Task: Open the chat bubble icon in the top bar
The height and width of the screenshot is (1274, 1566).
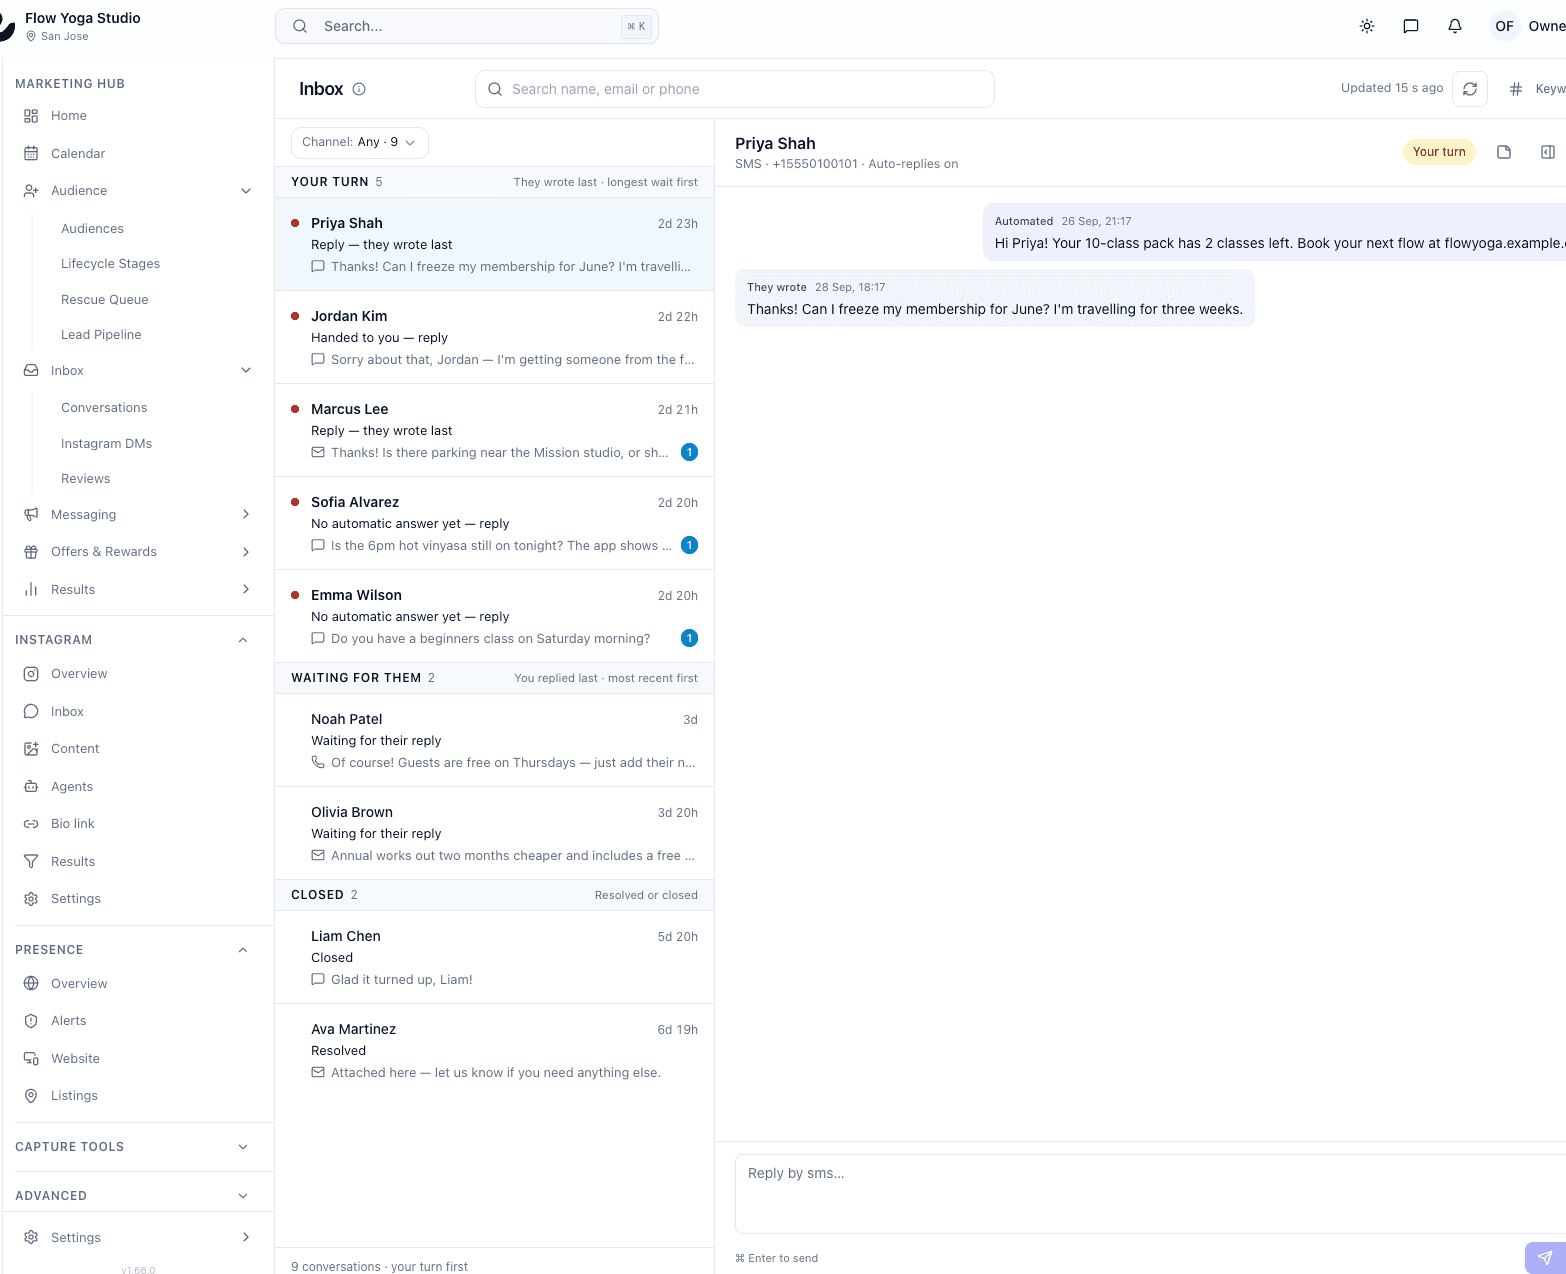Action: pyautogui.click(x=1411, y=26)
